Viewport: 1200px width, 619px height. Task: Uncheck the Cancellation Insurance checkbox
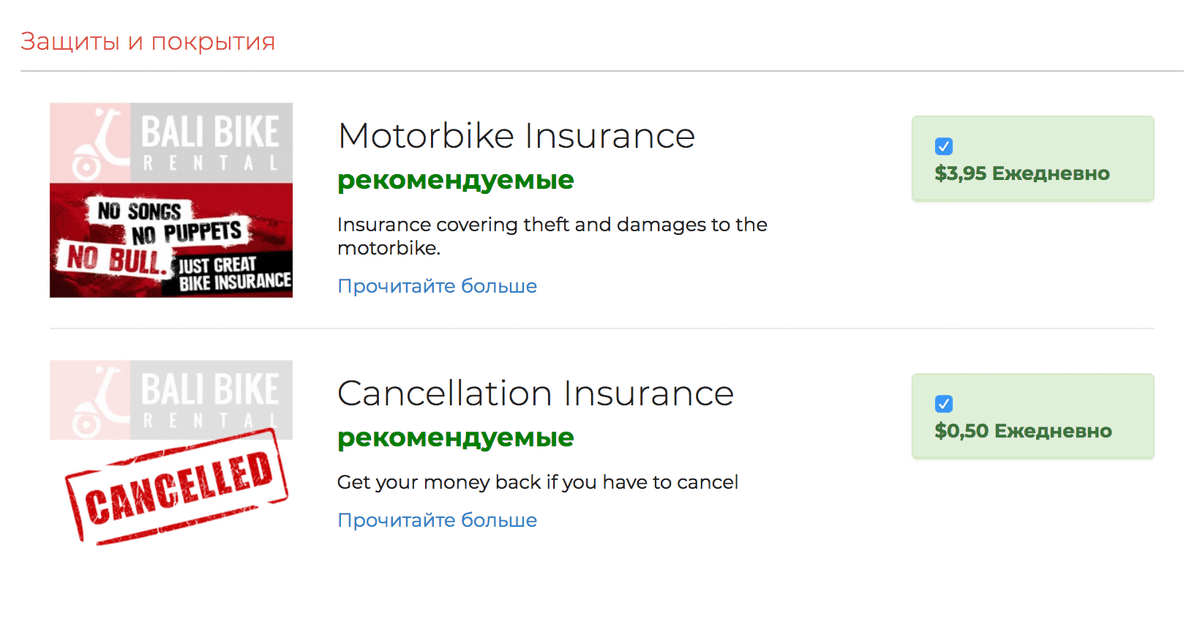pyautogui.click(x=944, y=404)
